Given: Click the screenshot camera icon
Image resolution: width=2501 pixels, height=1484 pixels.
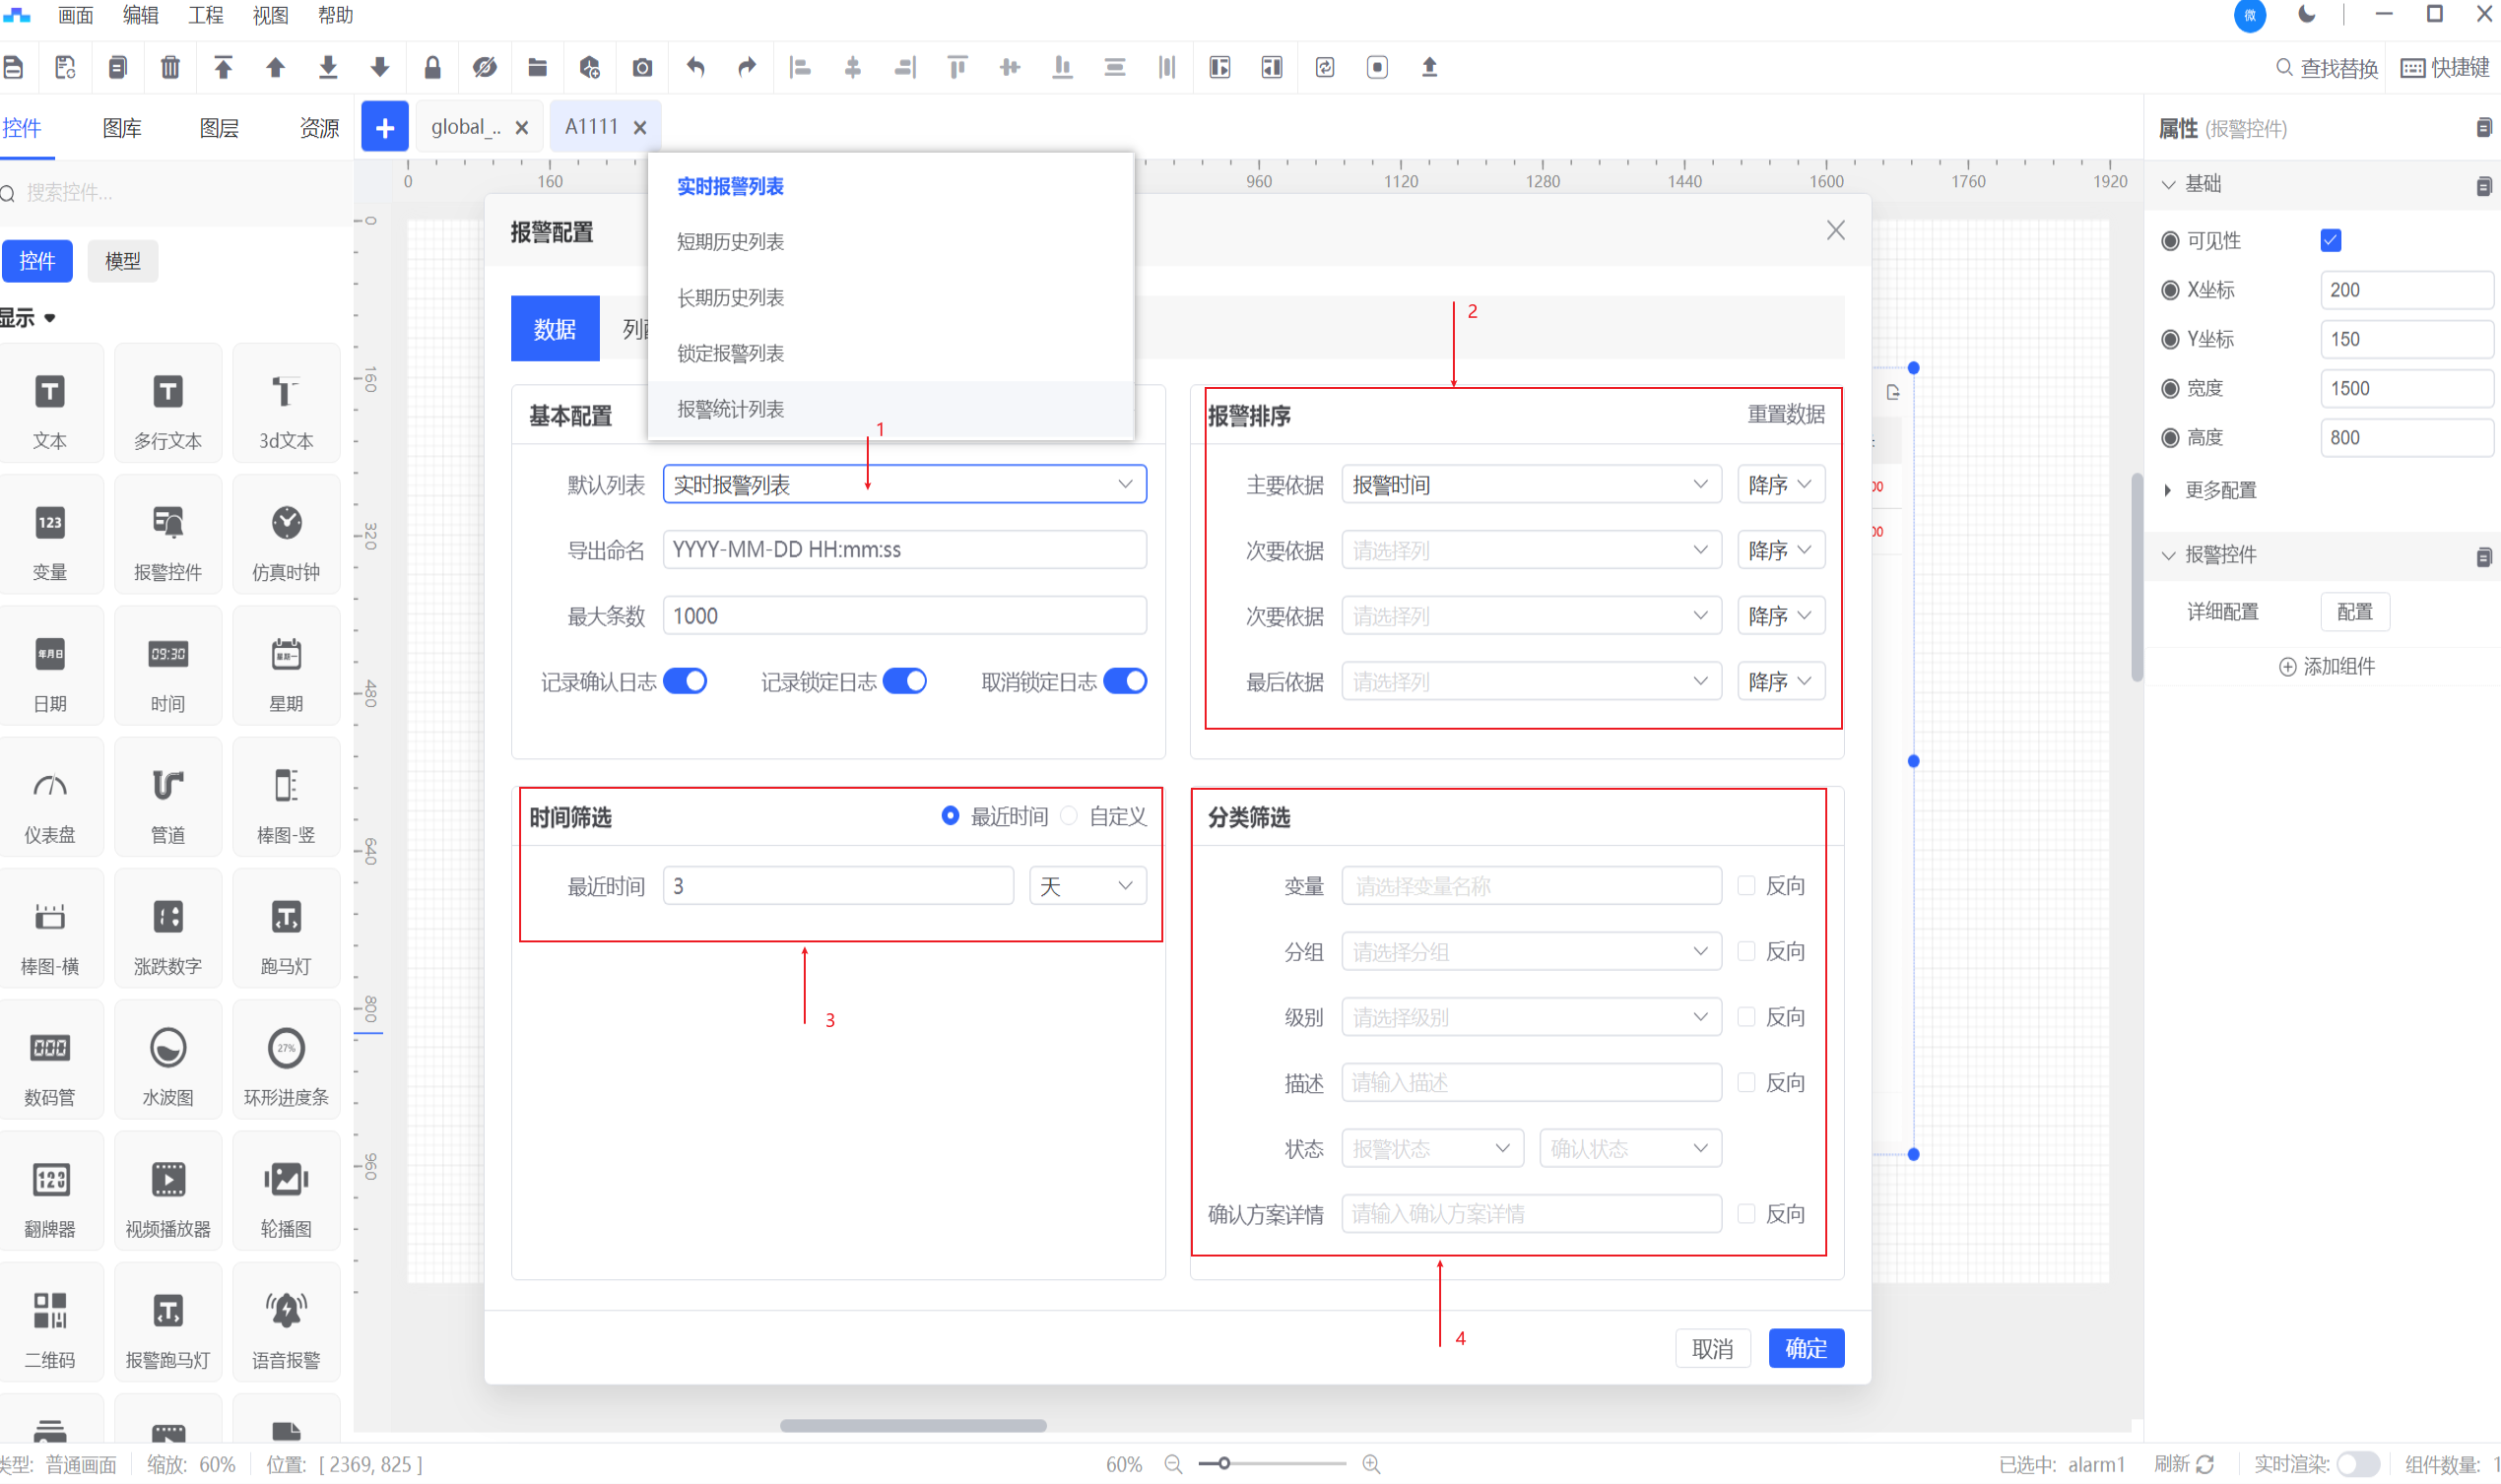Looking at the screenshot, I should coord(642,67).
